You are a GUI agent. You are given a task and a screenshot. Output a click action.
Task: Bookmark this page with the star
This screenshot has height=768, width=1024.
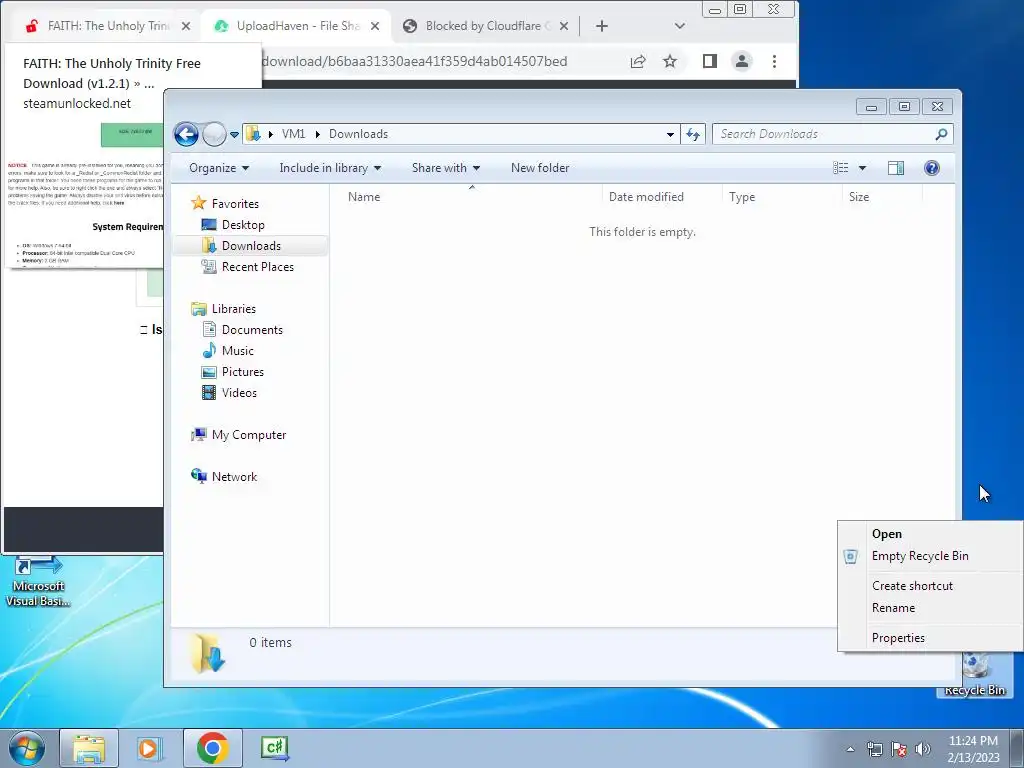coord(670,61)
